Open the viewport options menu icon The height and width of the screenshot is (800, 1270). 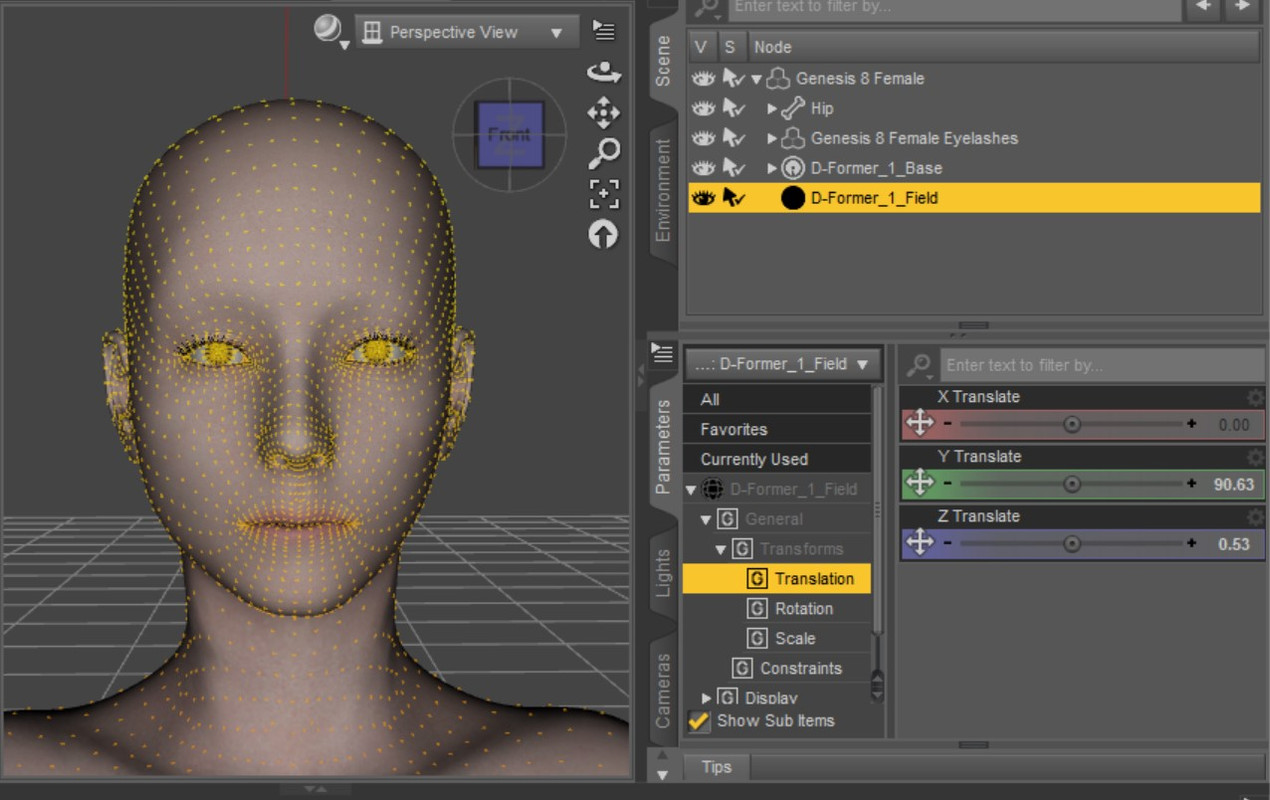tap(603, 30)
